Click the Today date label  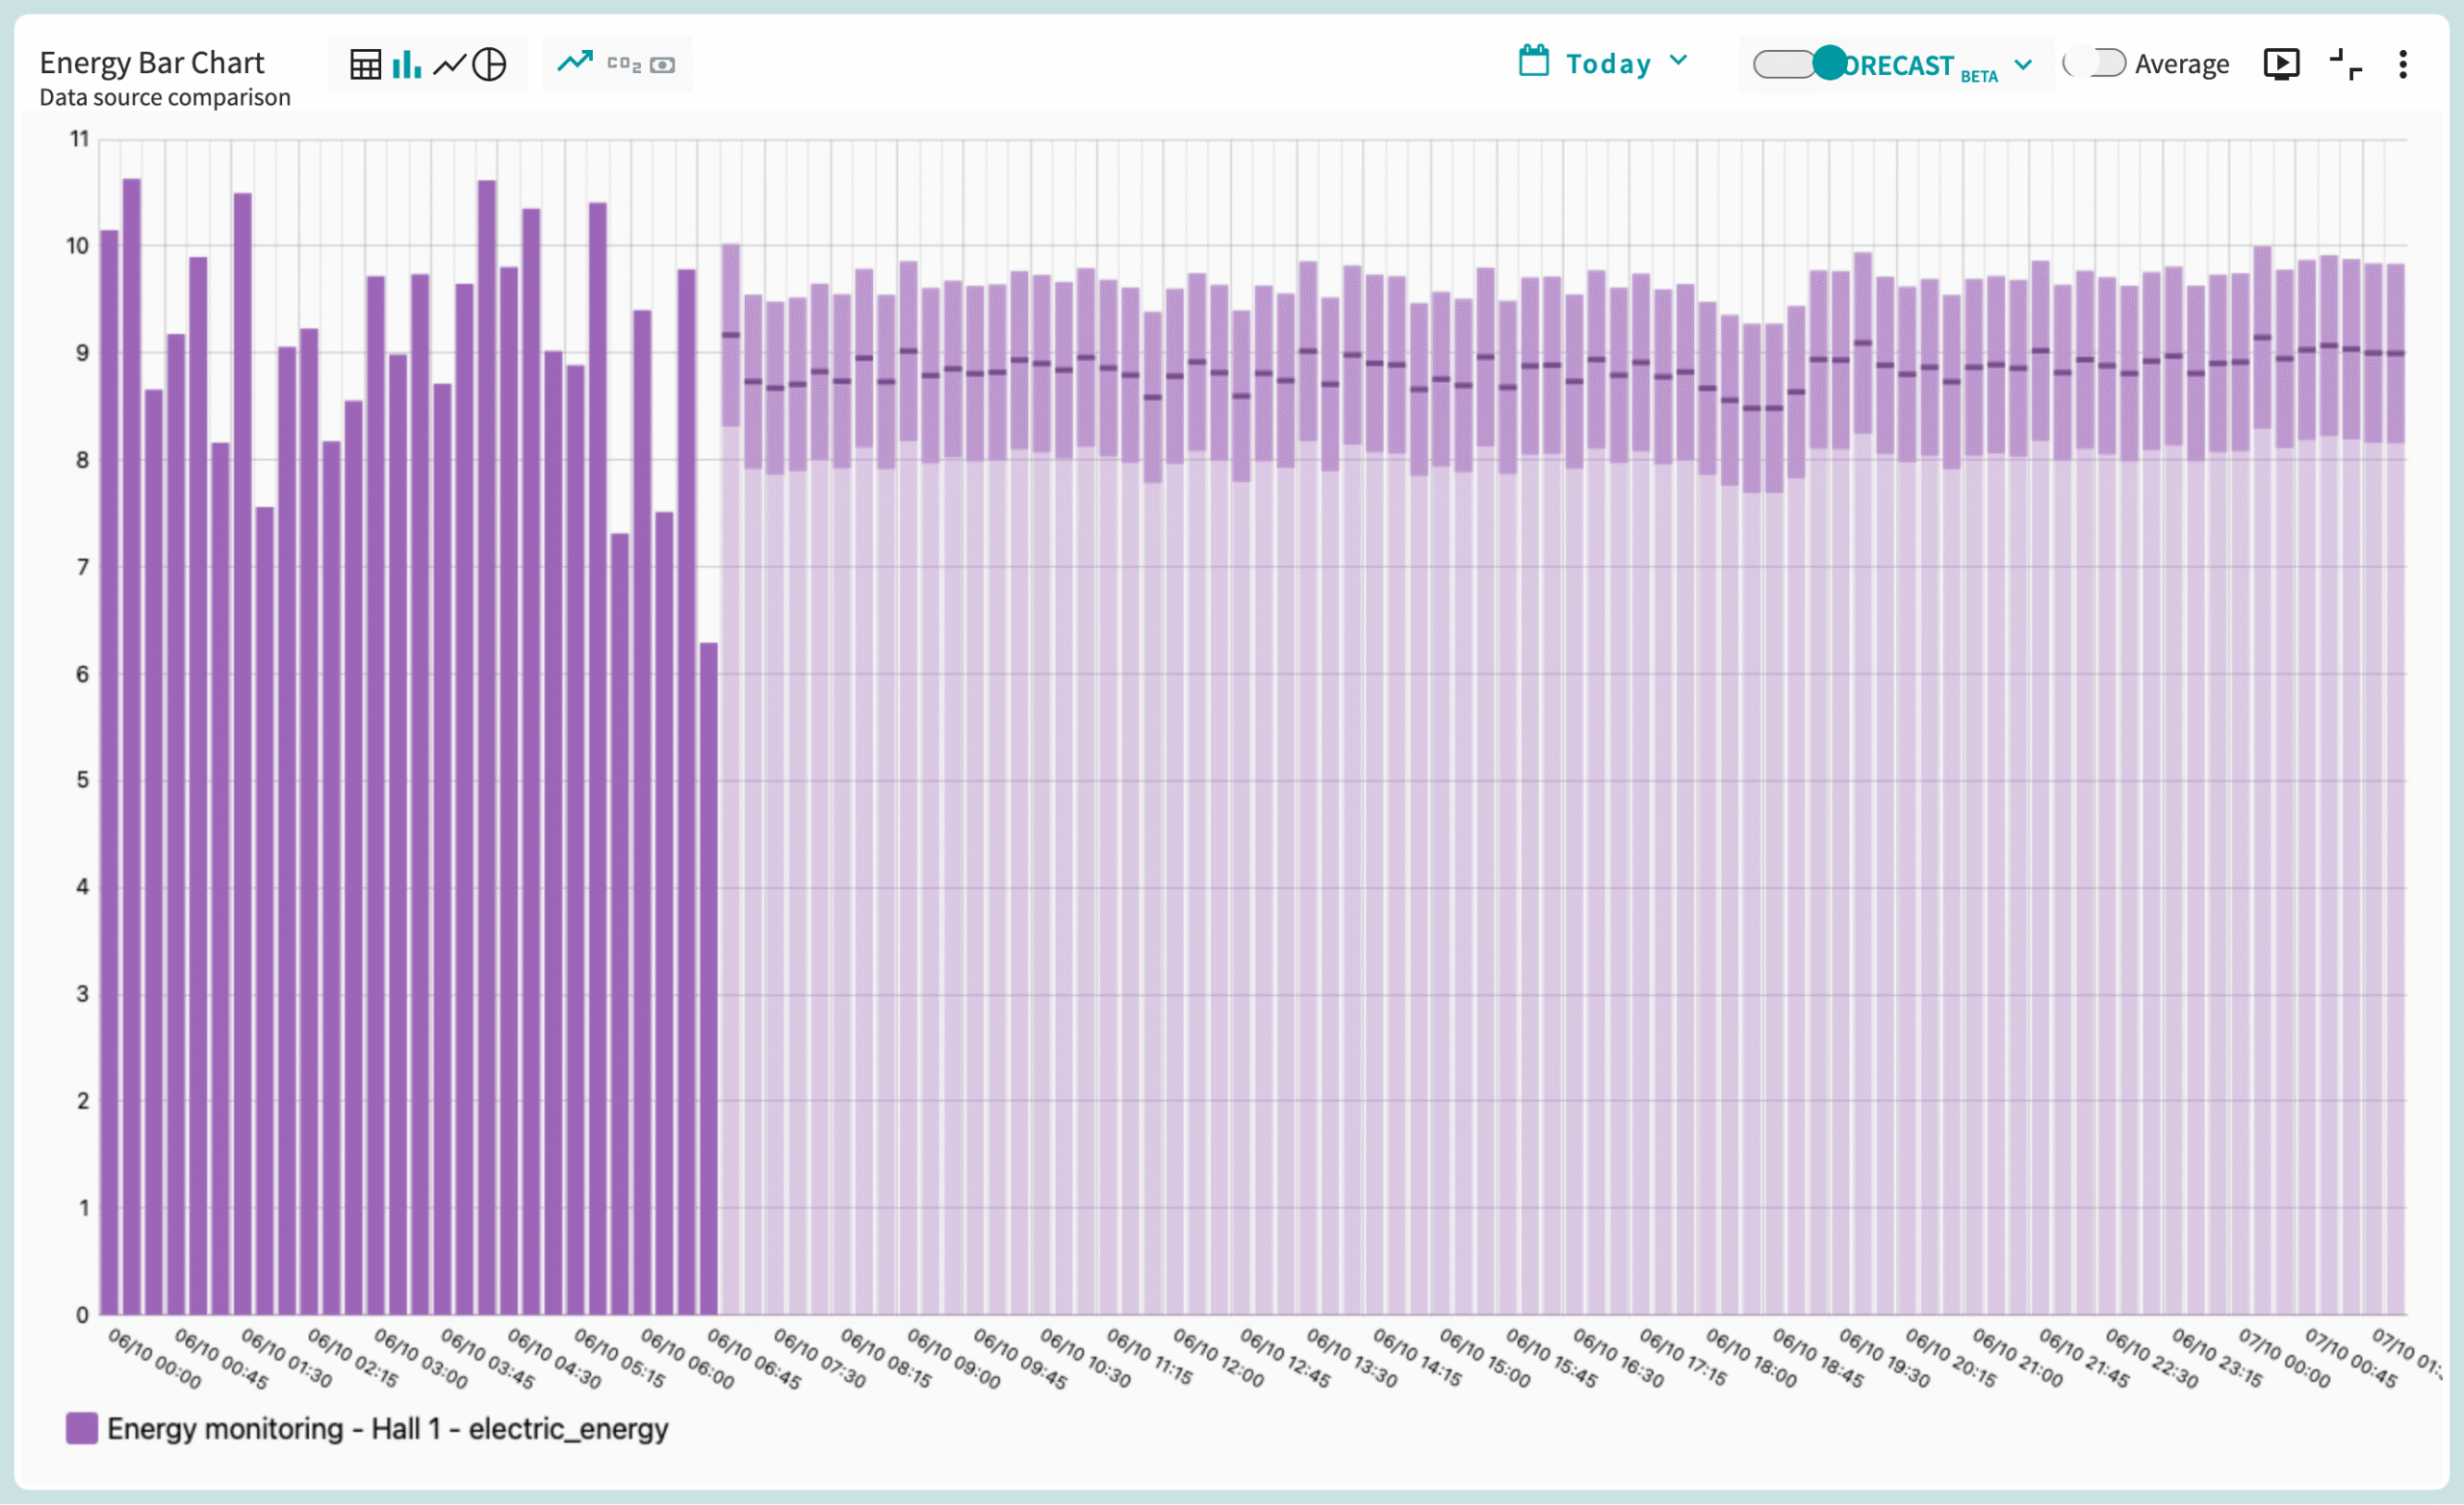1608,64
